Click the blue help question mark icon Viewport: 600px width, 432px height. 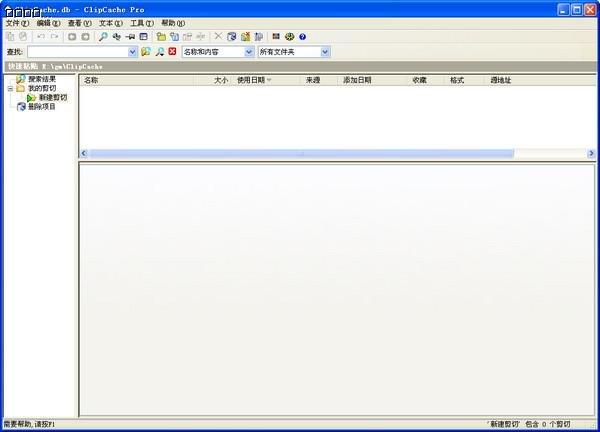point(302,37)
